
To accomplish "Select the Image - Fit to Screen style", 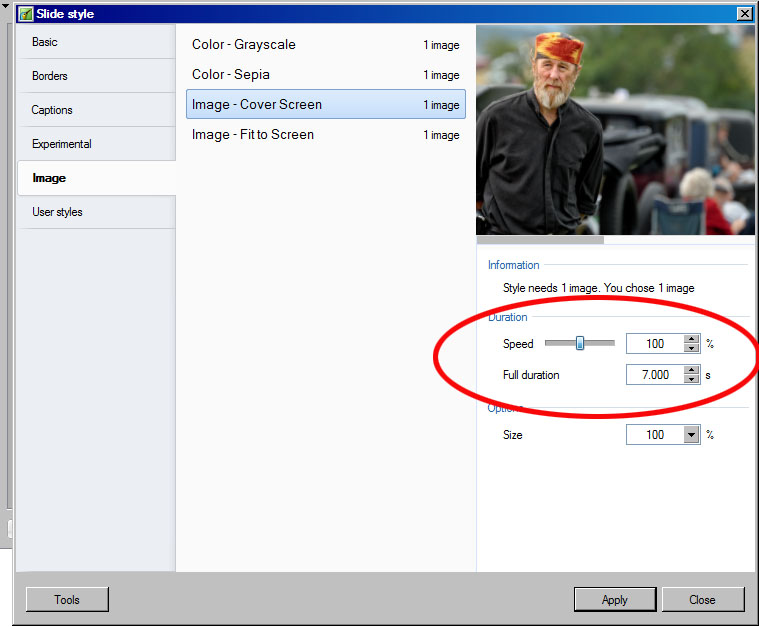I will 325,135.
